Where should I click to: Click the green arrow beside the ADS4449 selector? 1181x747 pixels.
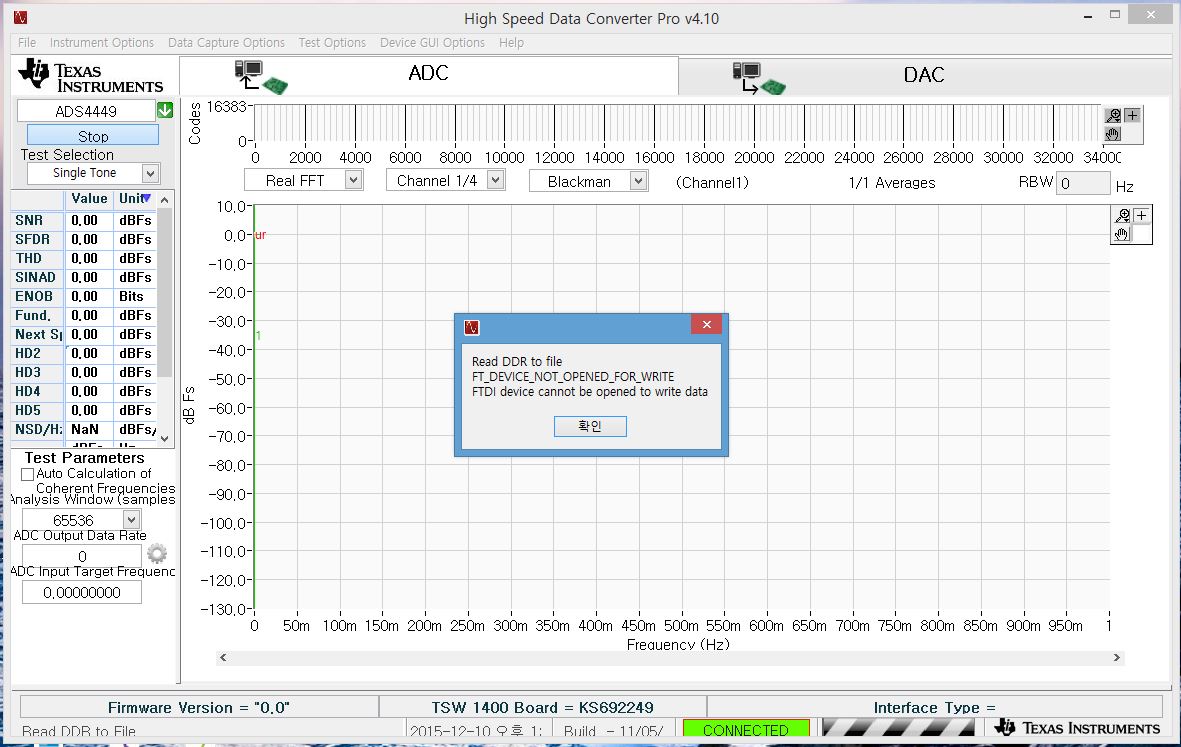[x=167, y=110]
